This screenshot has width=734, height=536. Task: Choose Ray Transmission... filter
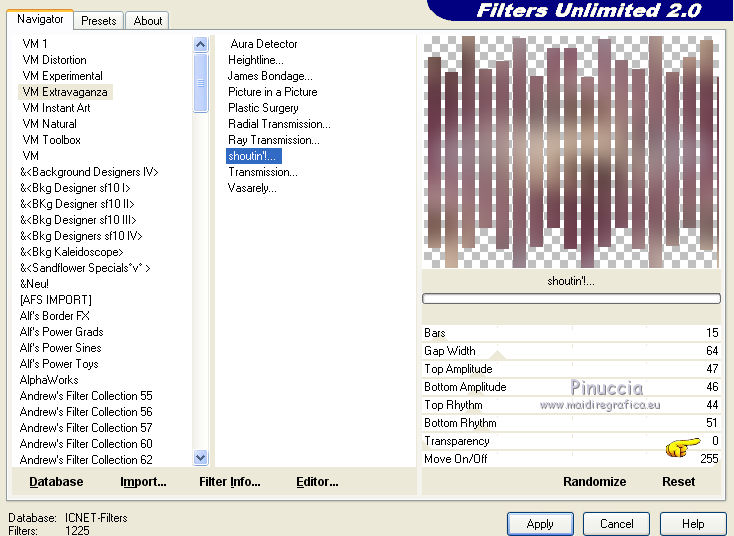pos(274,140)
